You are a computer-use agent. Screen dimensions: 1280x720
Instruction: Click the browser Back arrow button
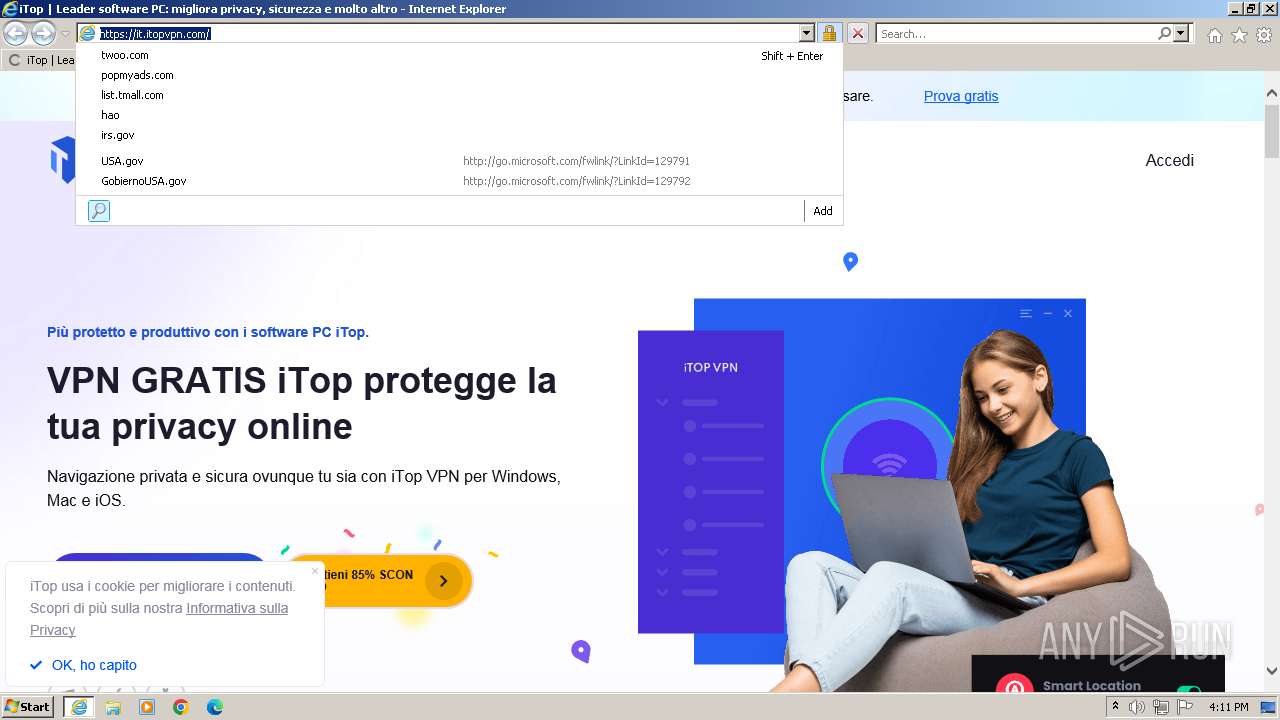click(x=15, y=34)
